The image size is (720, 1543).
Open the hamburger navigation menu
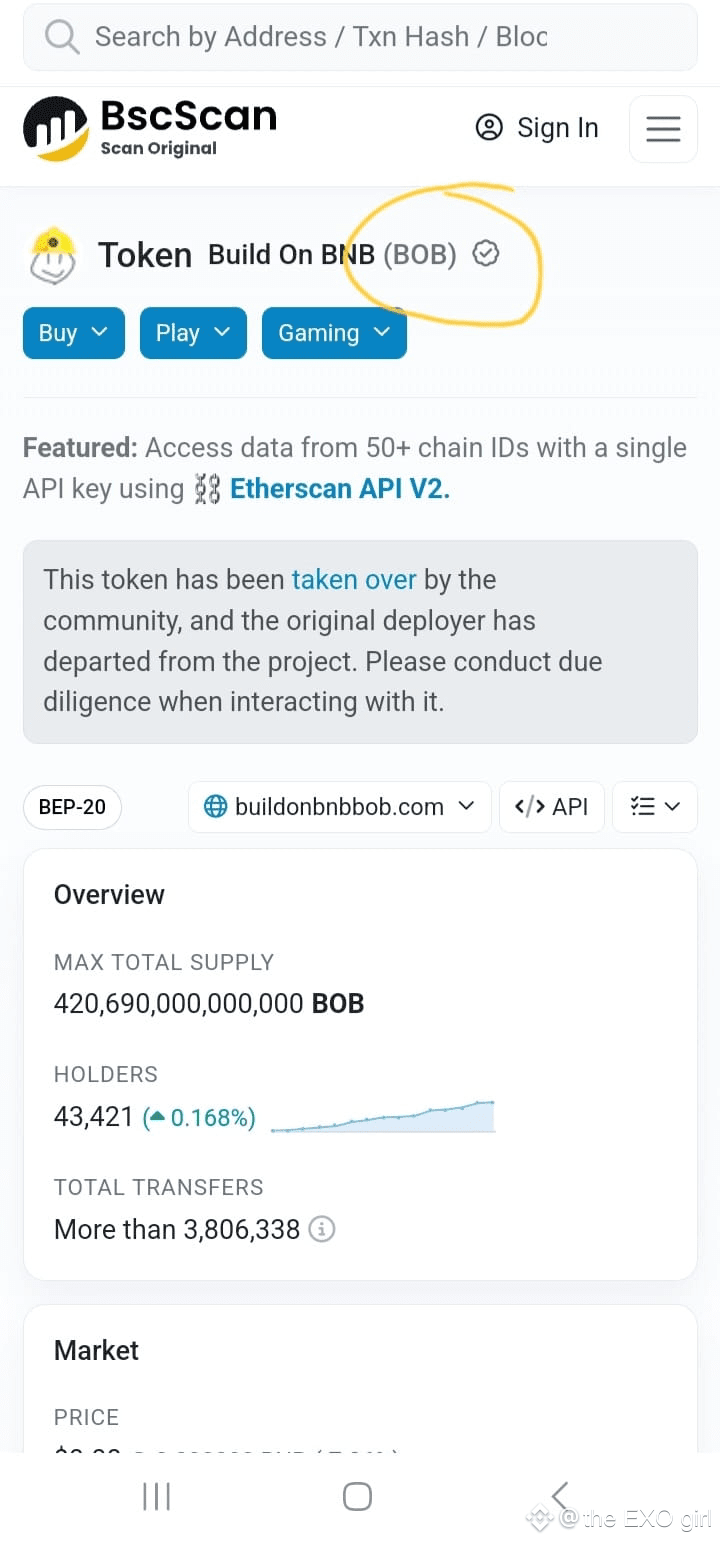coord(663,128)
